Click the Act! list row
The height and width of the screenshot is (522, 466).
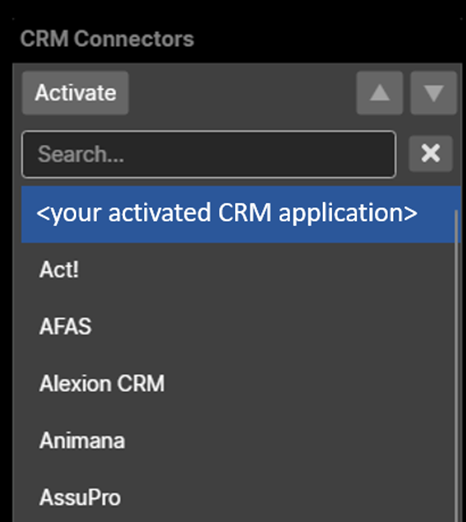[x=238, y=270]
